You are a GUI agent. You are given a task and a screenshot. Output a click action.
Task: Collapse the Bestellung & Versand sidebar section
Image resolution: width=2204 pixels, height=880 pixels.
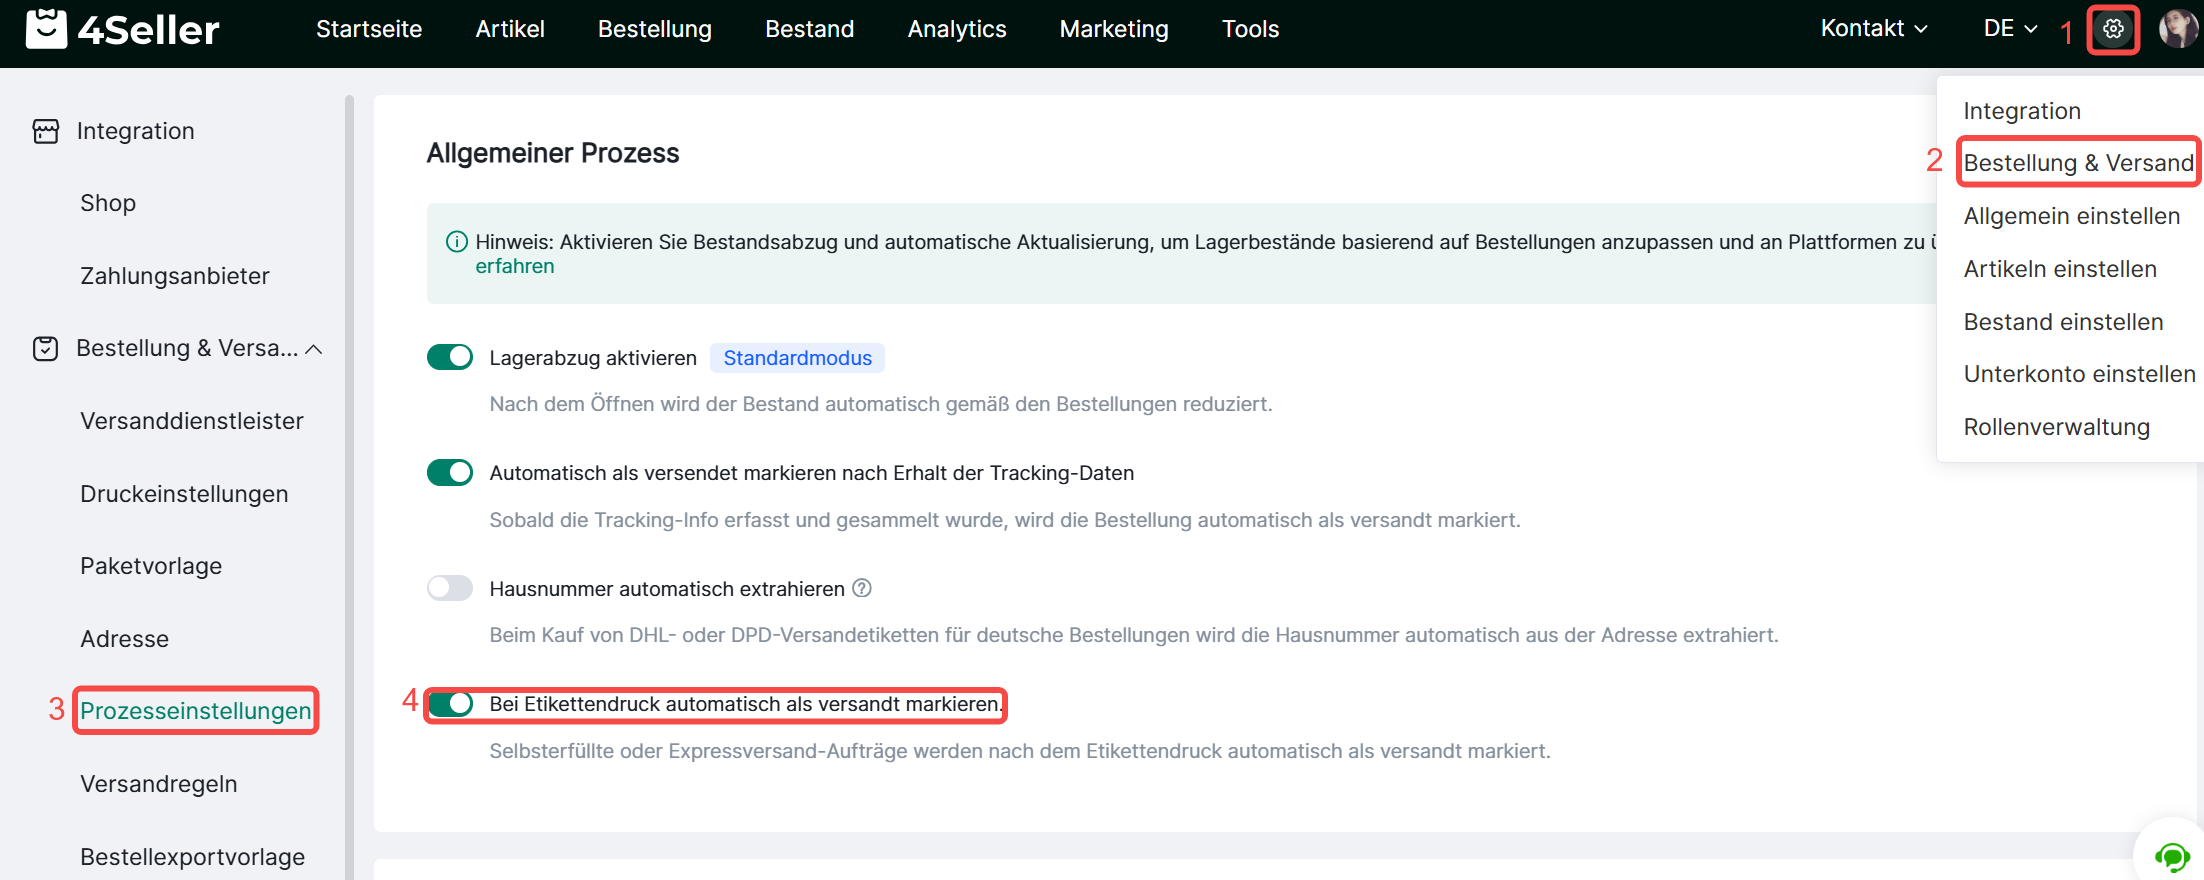tap(314, 349)
